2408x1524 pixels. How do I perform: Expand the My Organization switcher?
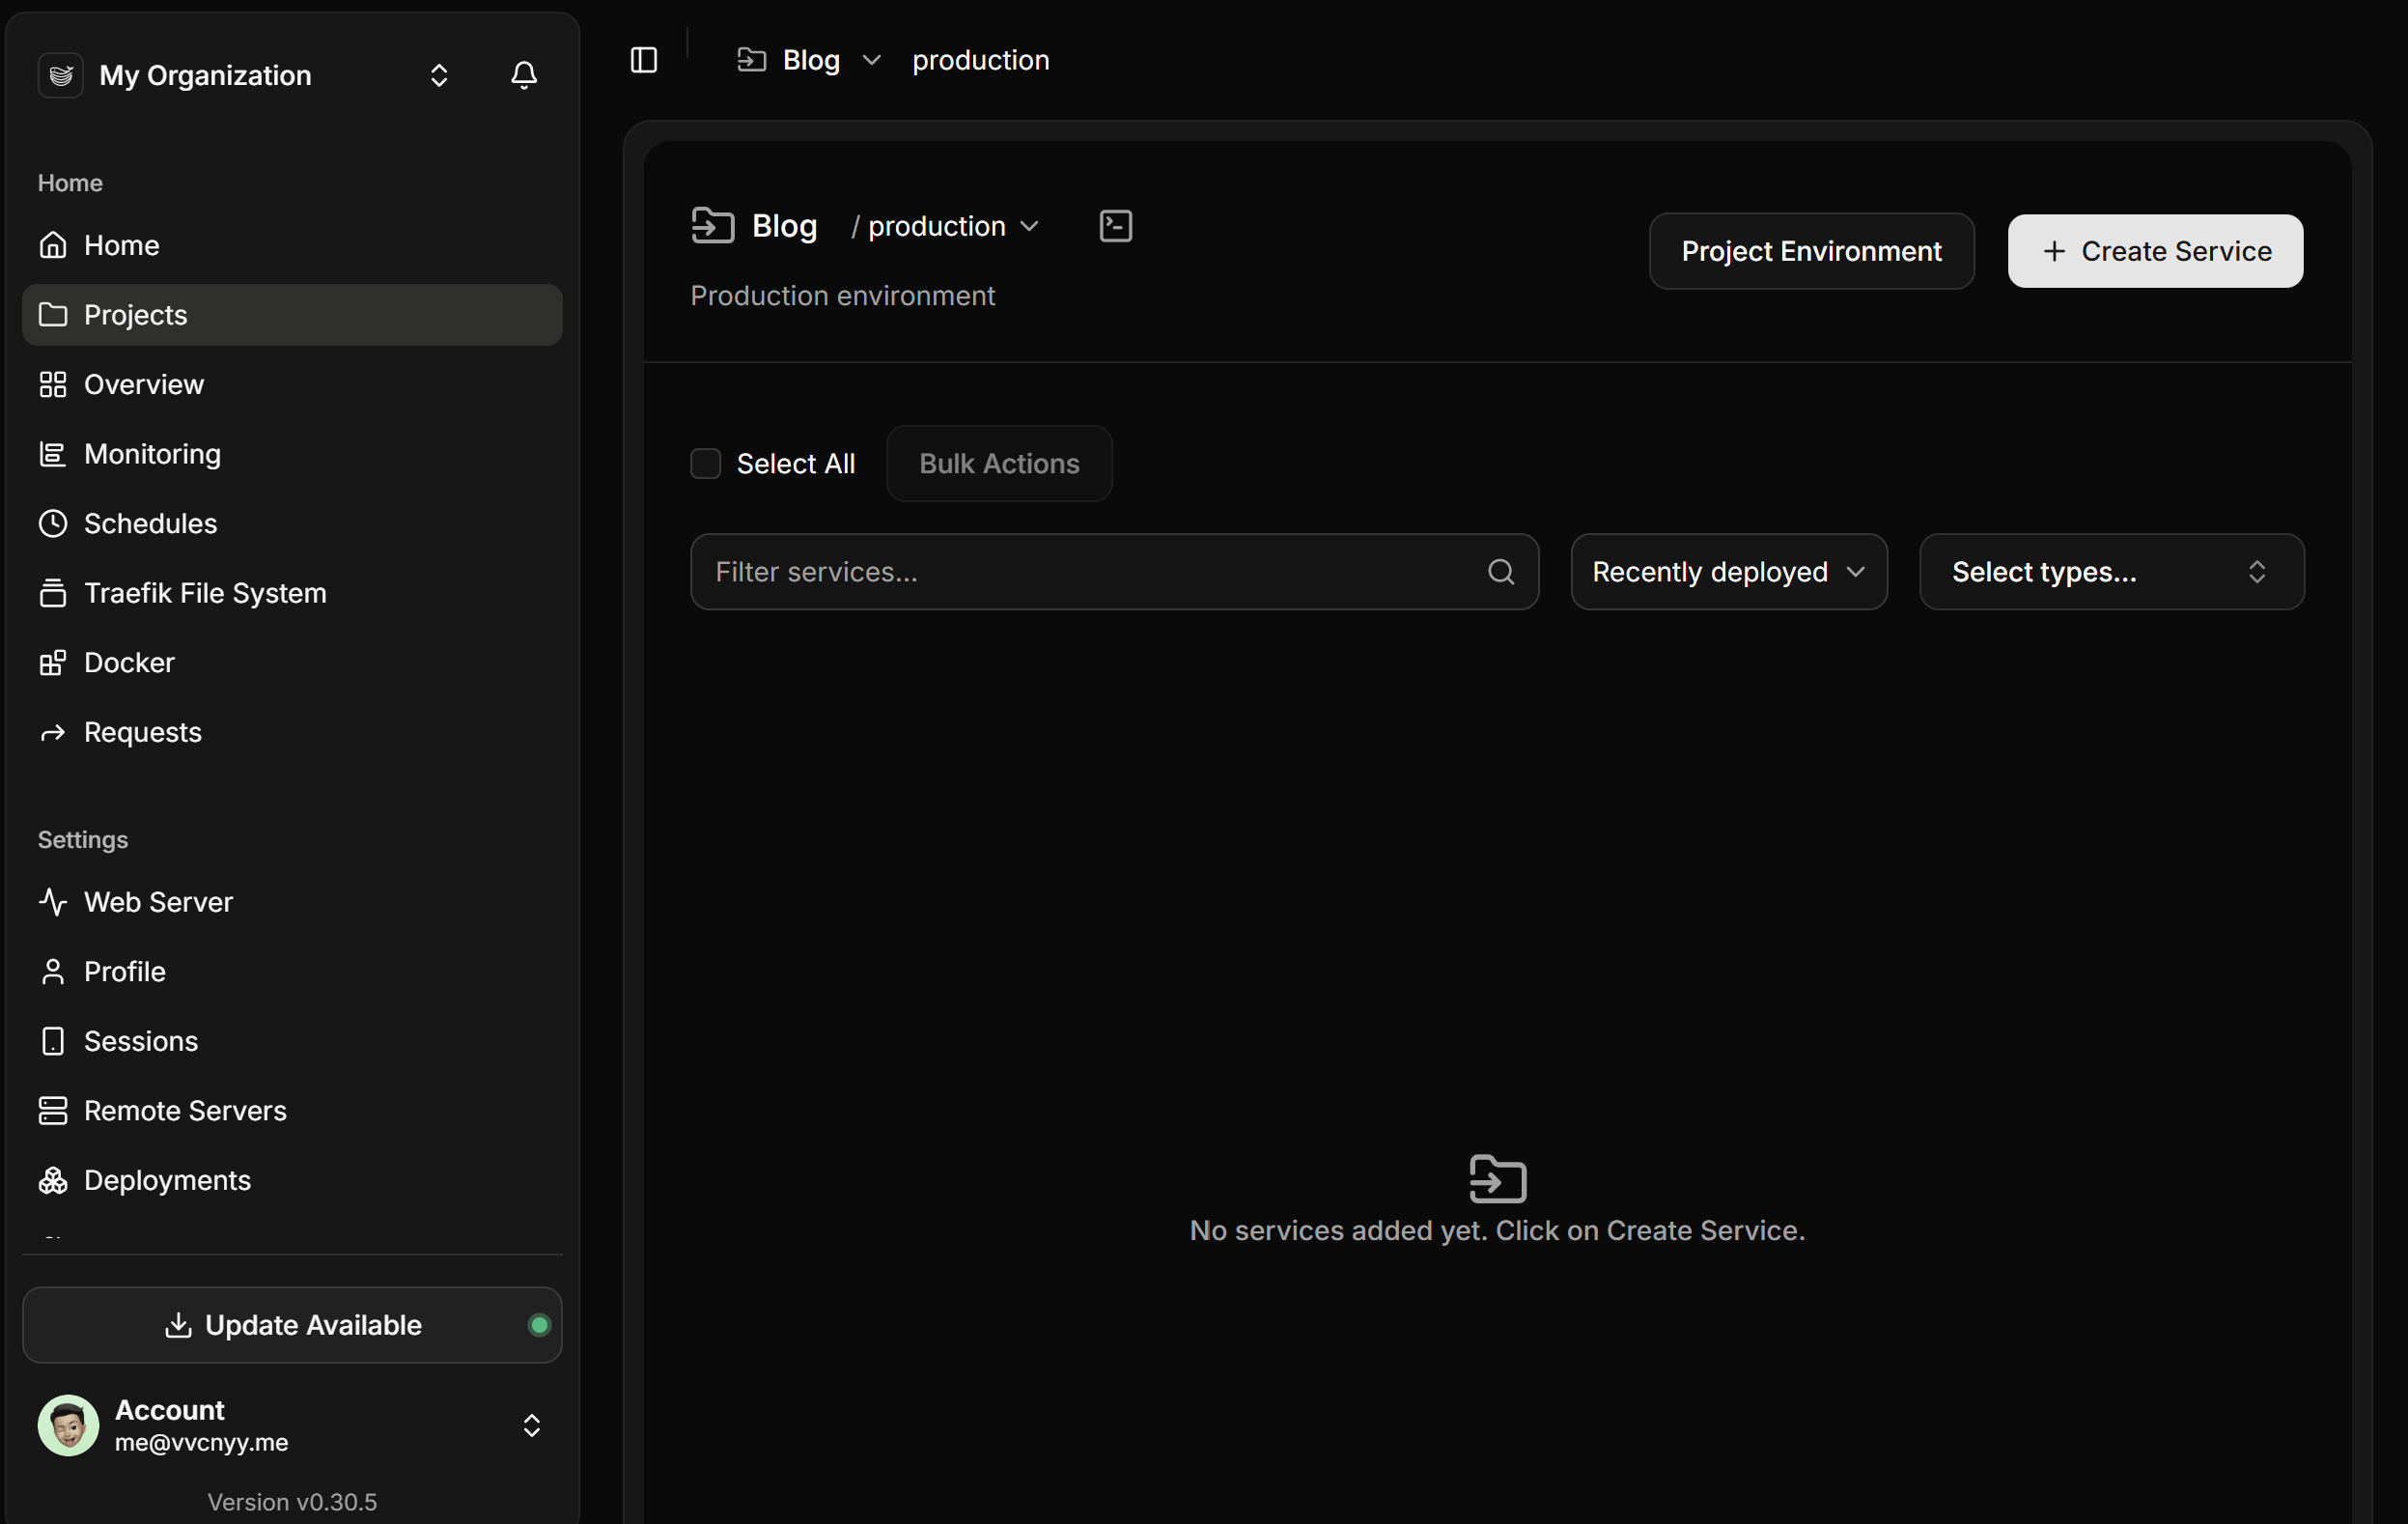[439, 75]
